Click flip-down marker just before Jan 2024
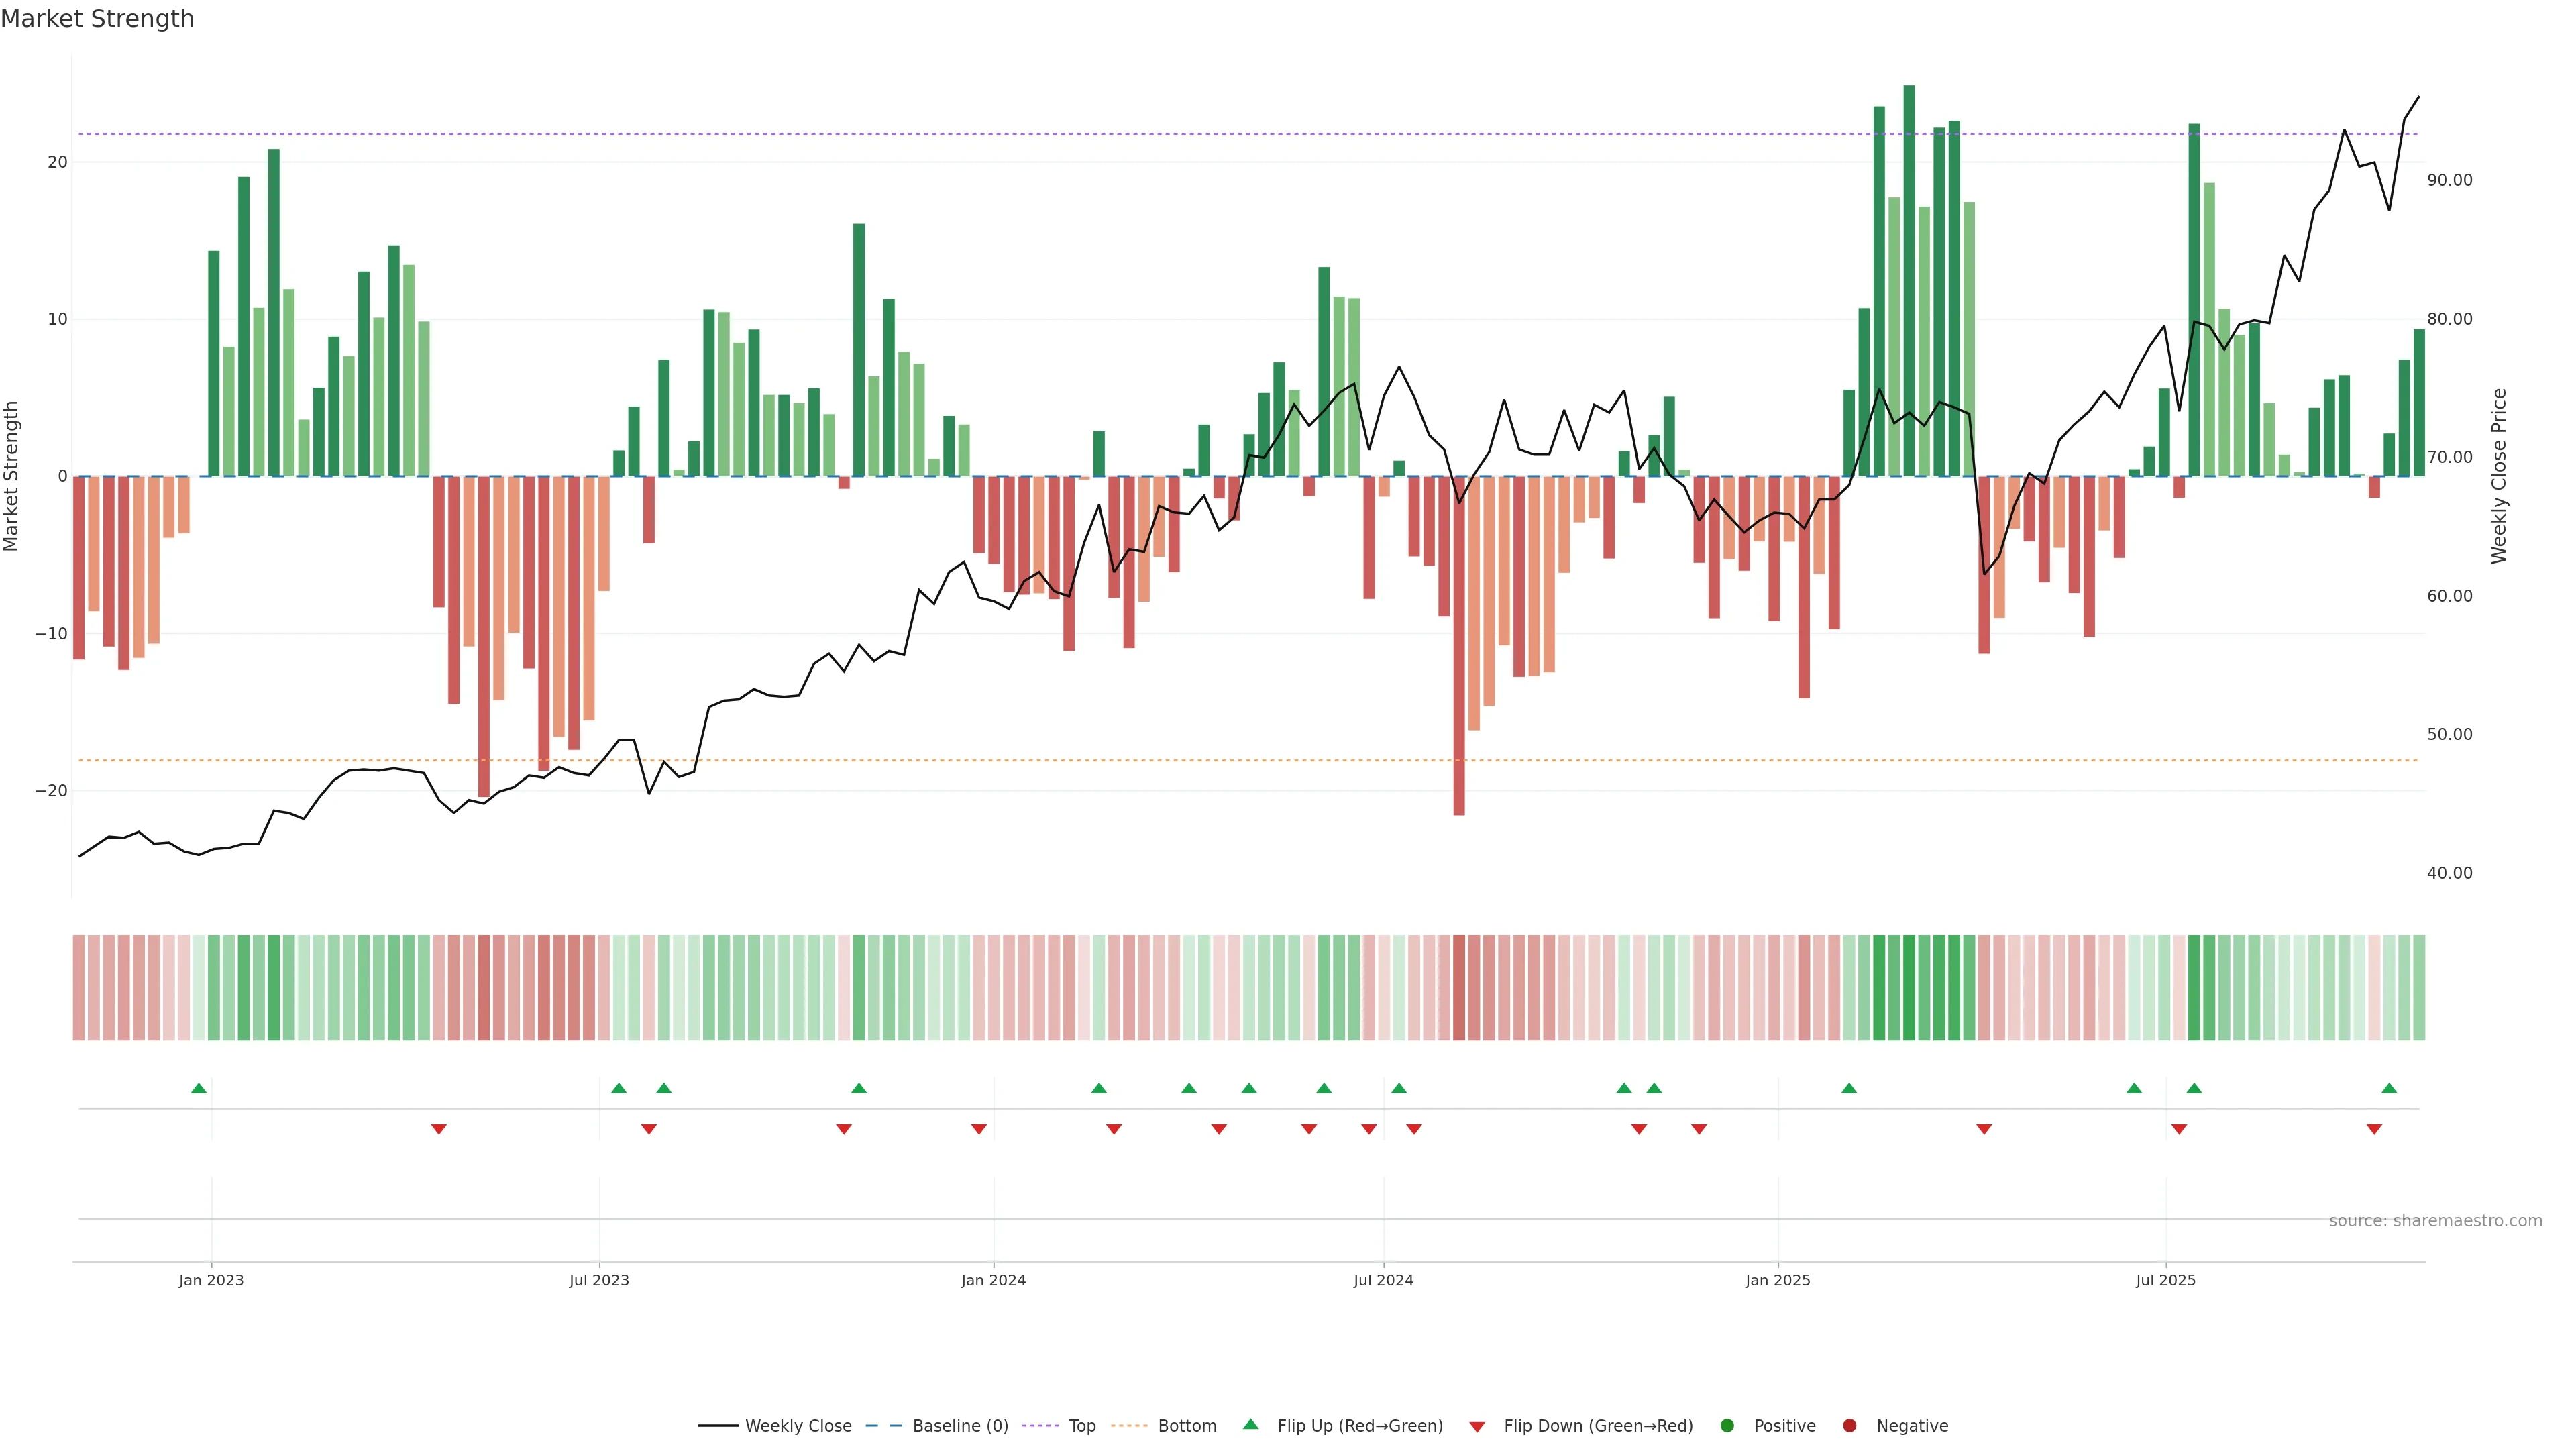The height and width of the screenshot is (1449, 2576). coord(979,1129)
